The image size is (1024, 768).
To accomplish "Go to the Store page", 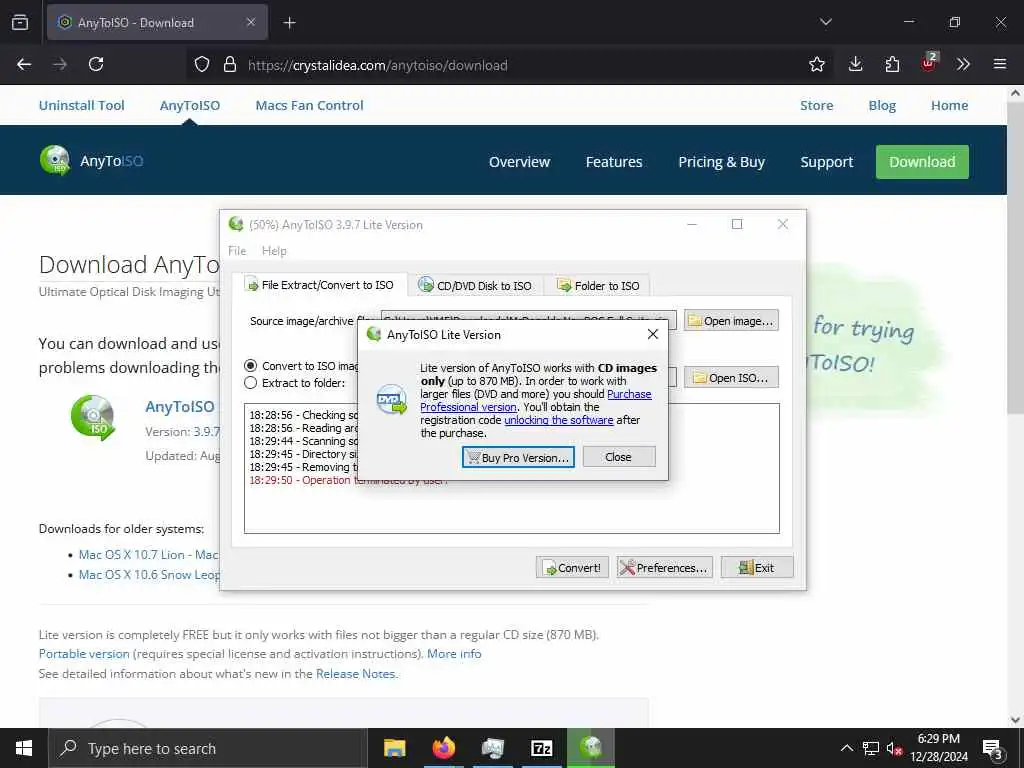I will tap(816, 105).
